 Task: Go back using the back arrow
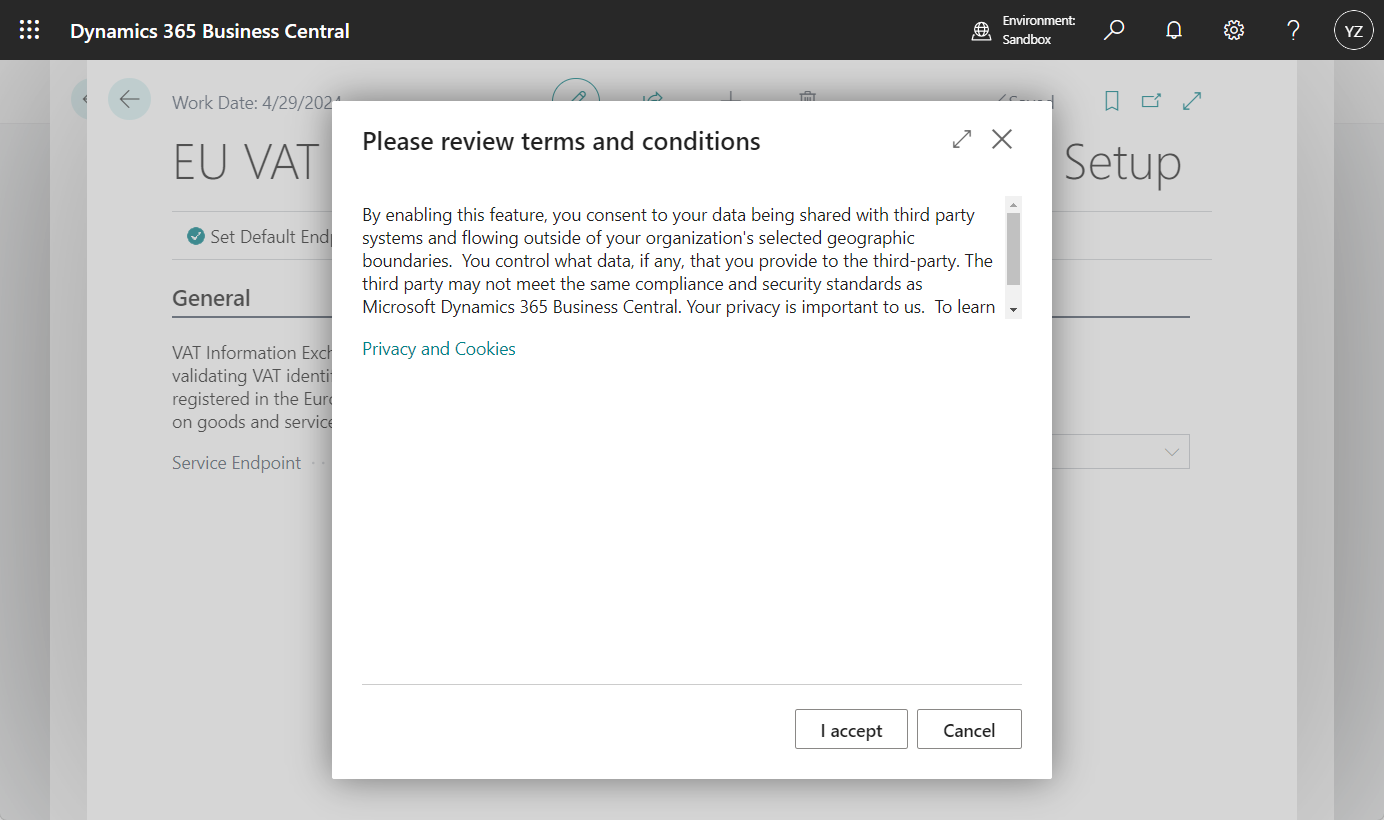point(129,100)
